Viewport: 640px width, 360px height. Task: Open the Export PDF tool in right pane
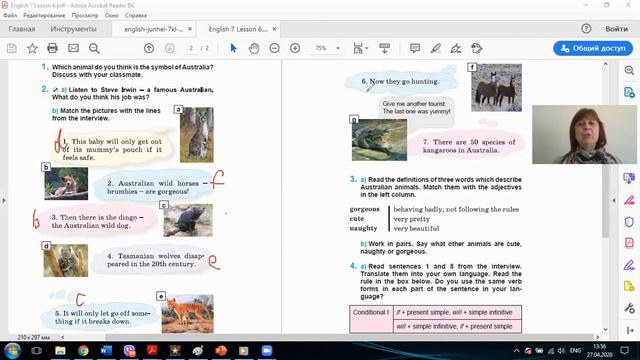pyautogui.click(x=629, y=93)
